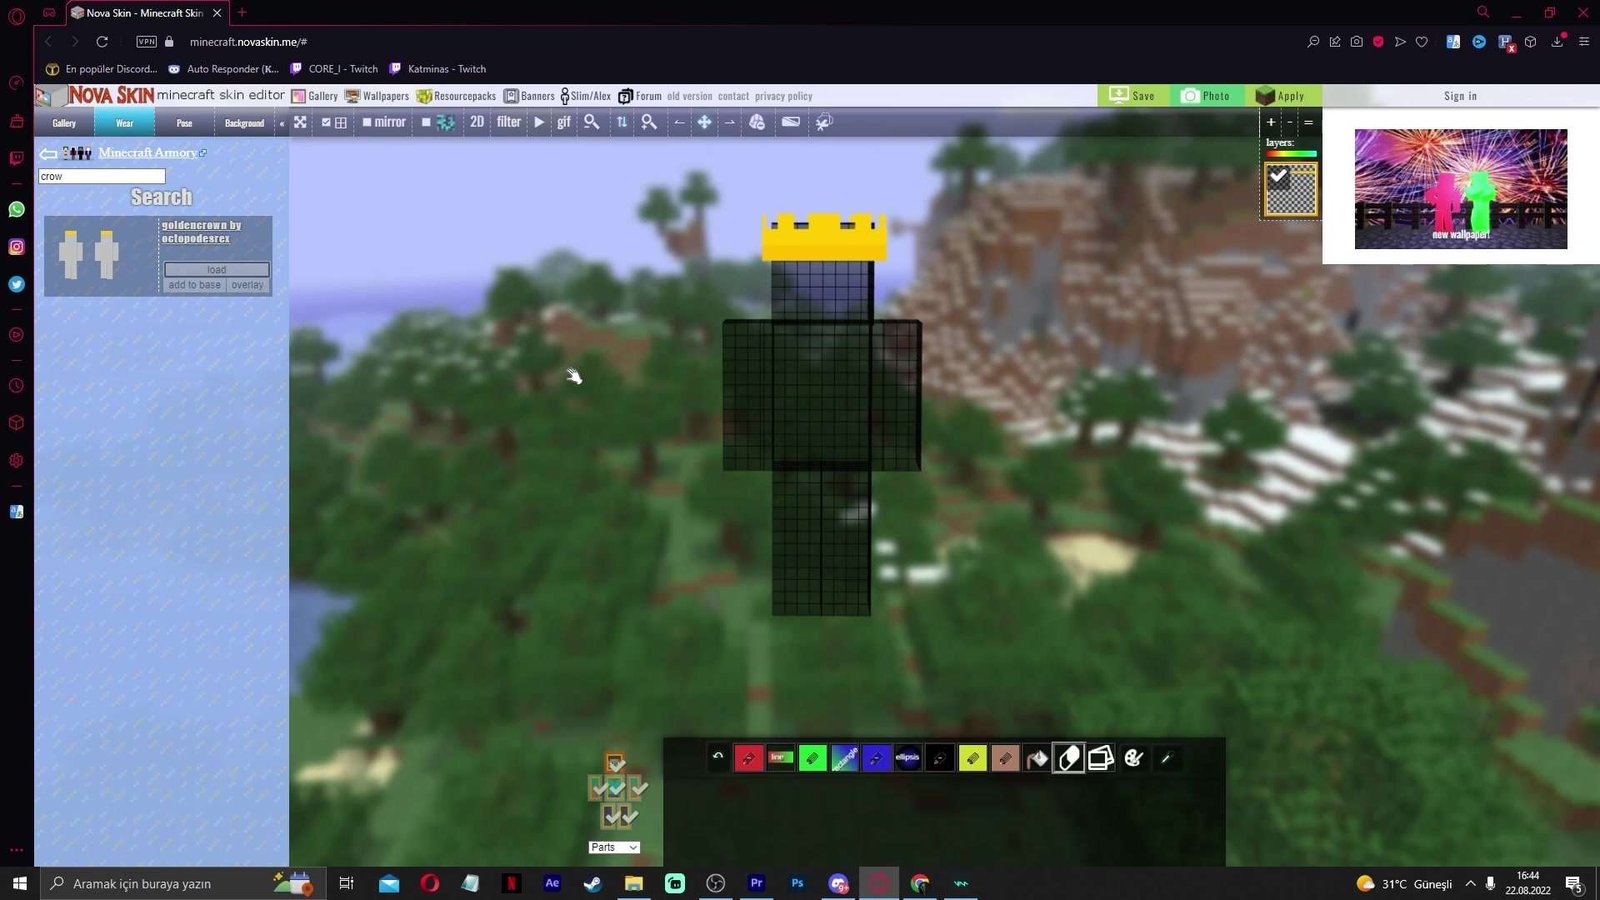
Task: Toggle the grid display checkbox
Action: tap(326, 122)
